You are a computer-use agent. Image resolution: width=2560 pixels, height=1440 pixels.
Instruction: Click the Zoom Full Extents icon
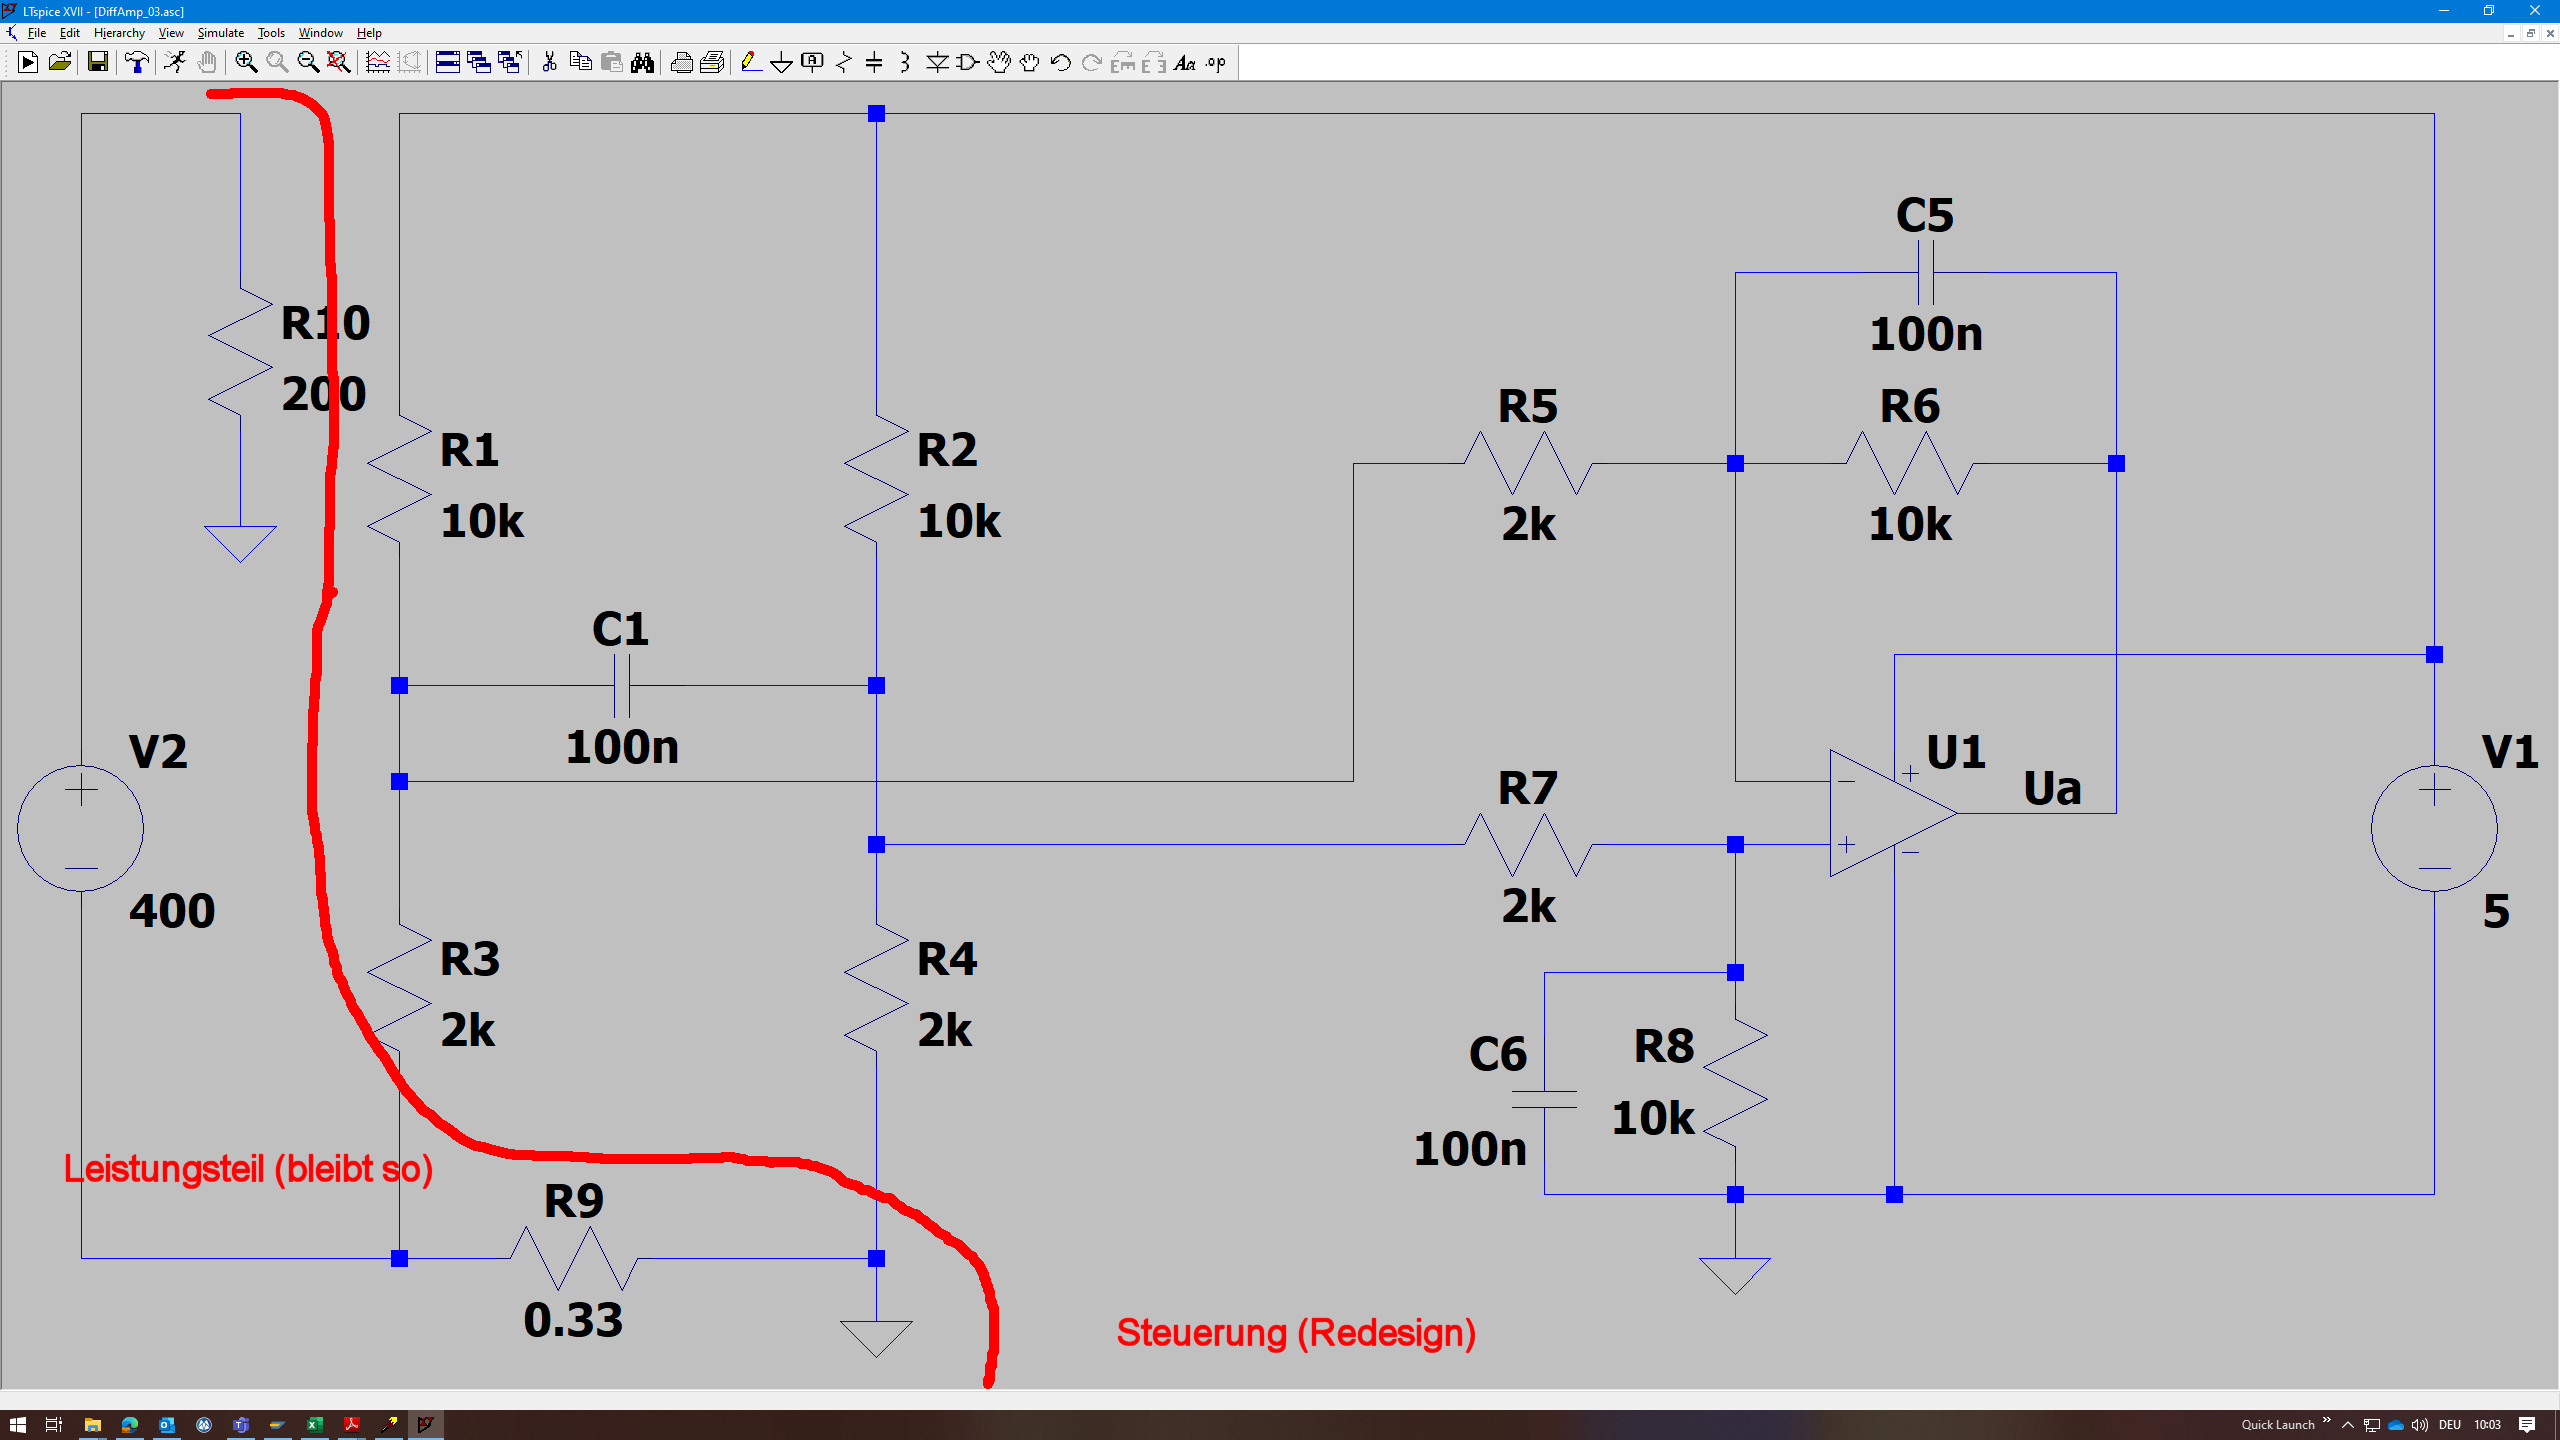click(x=339, y=63)
